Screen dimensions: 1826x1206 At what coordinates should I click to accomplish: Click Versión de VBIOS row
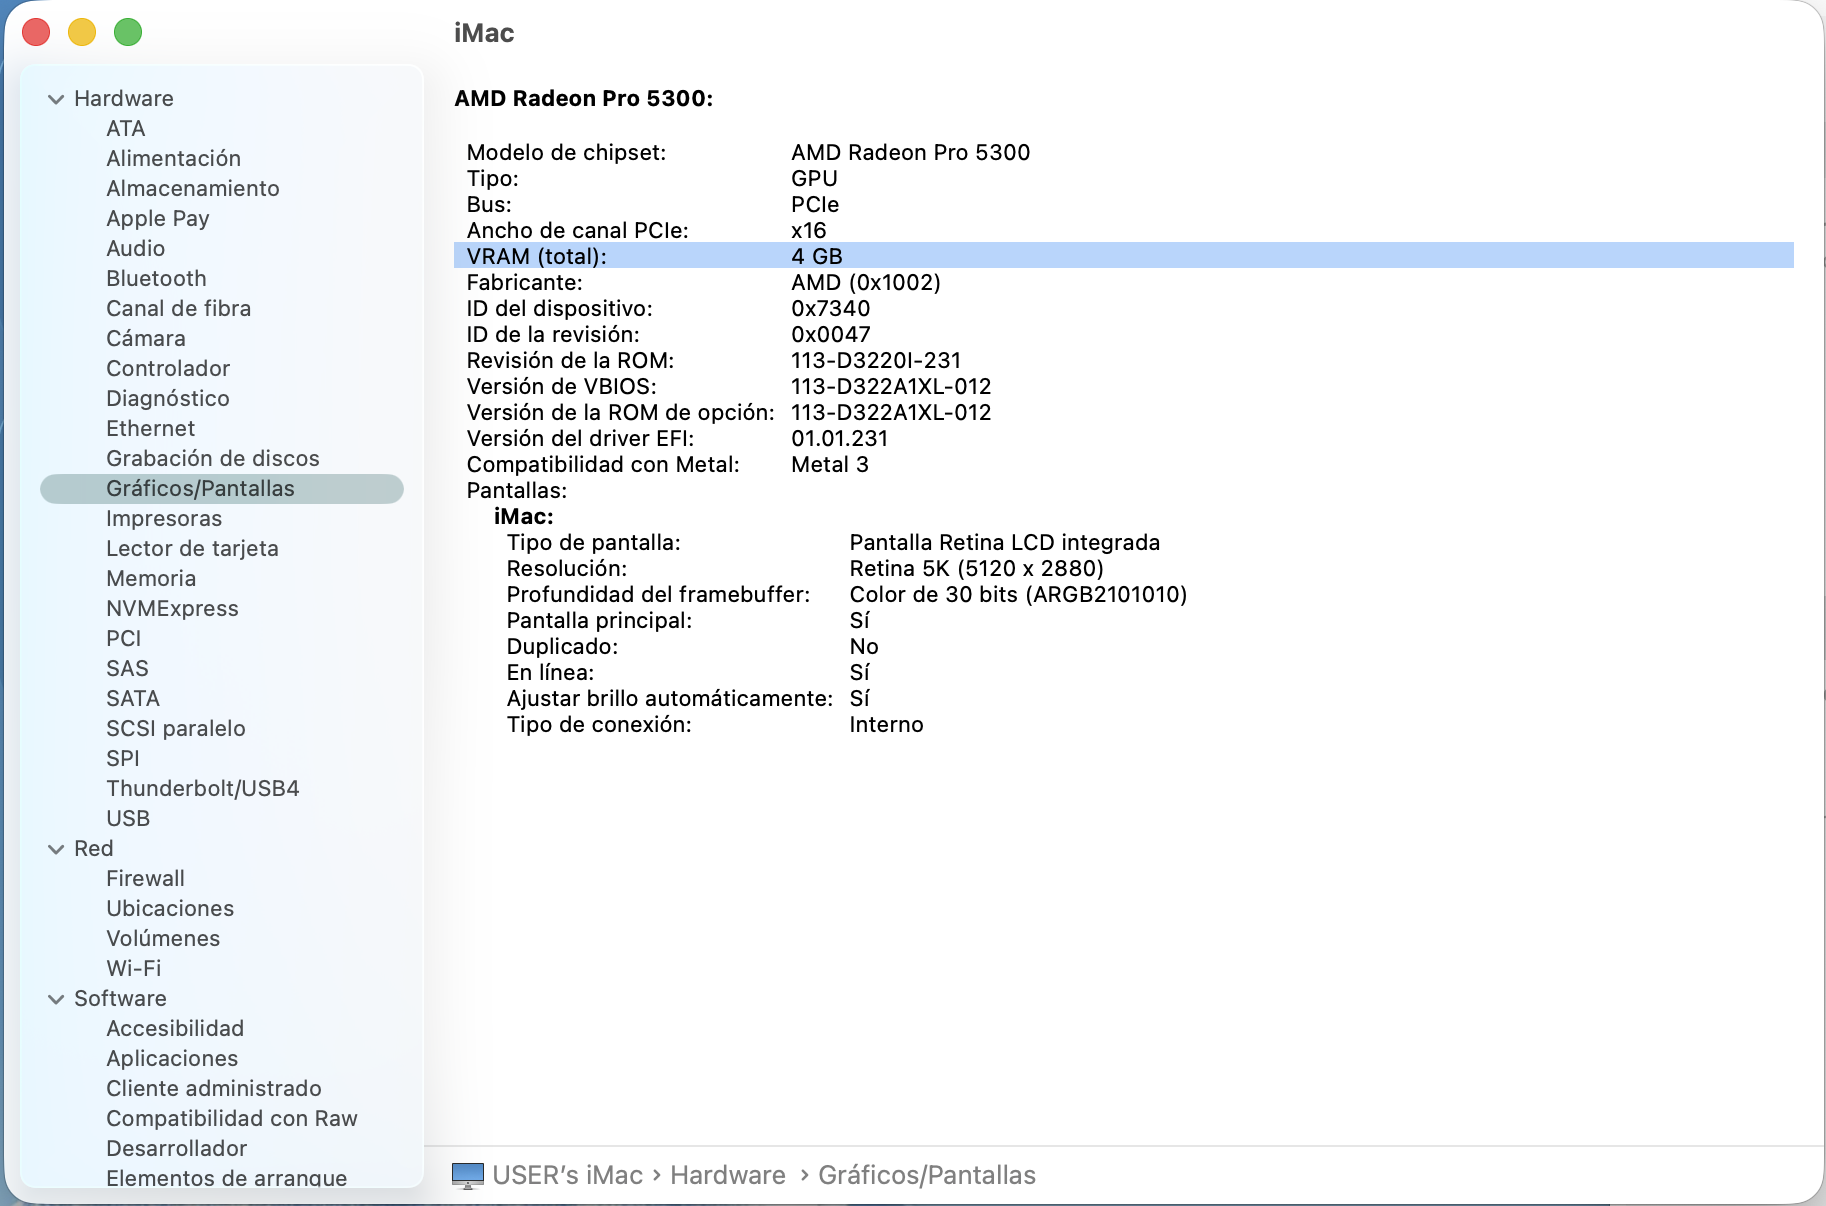tap(1123, 386)
